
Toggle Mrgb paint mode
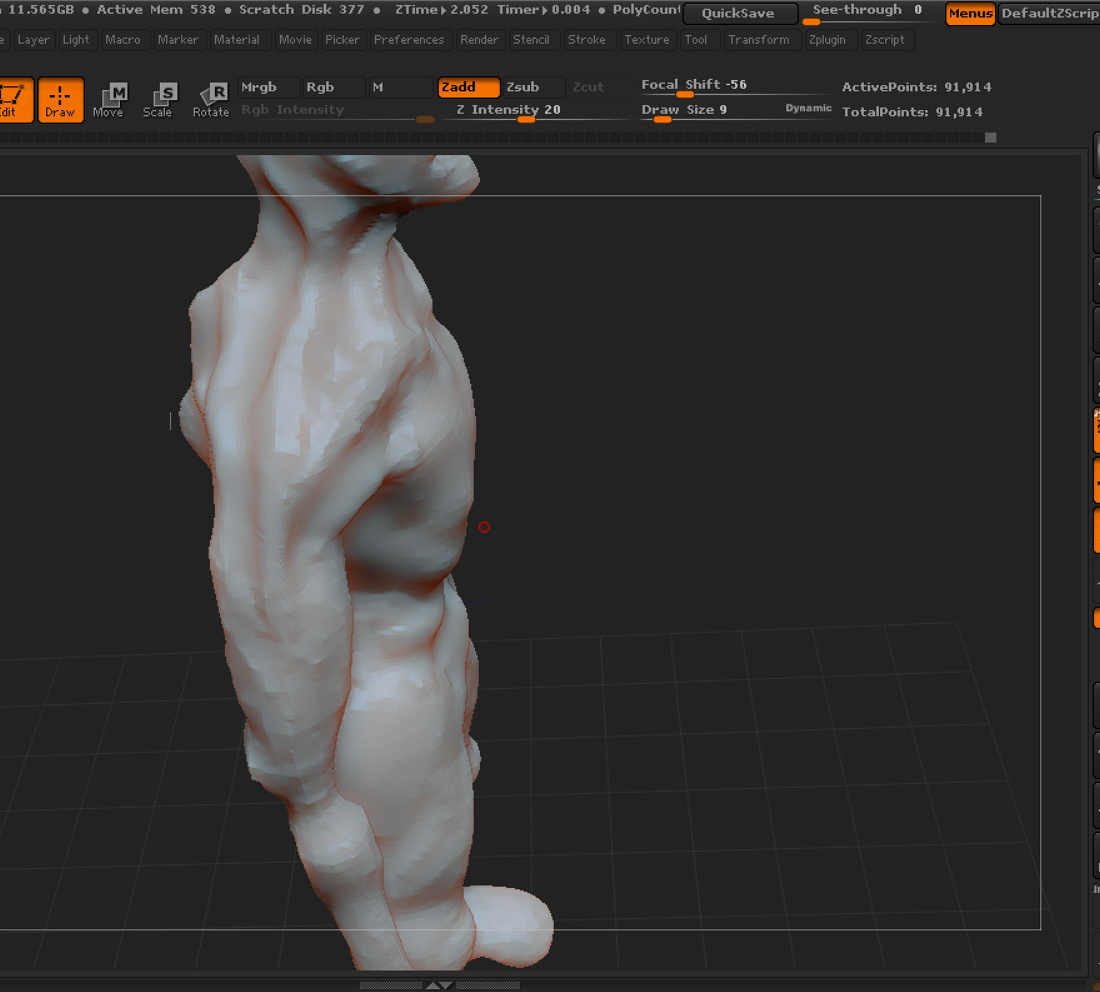pyautogui.click(x=267, y=87)
